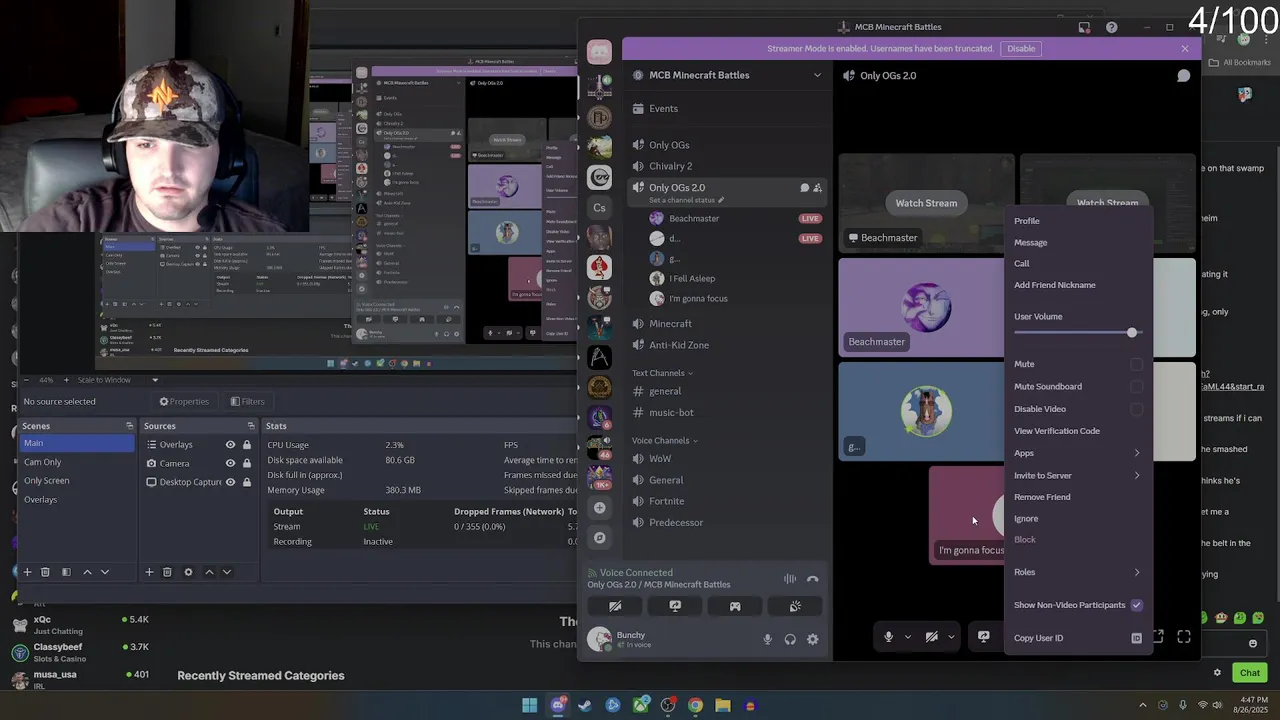Turn on camera in the voice panel

point(615,606)
